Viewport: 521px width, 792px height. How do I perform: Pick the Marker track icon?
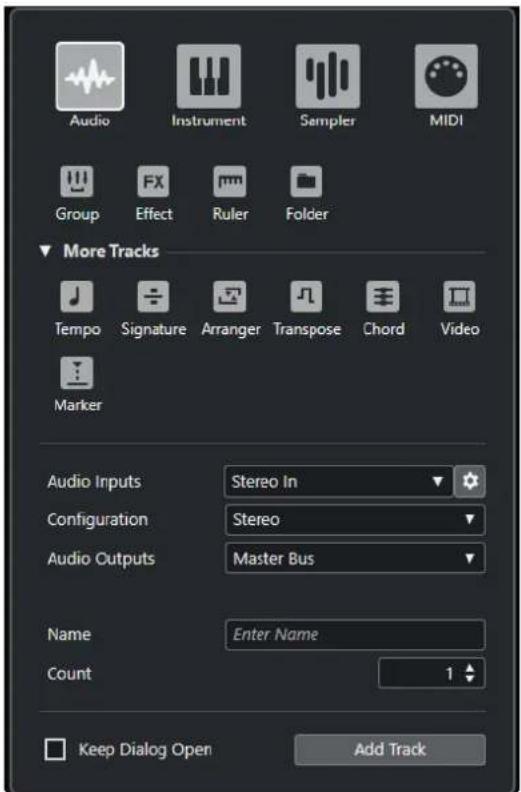(77, 373)
